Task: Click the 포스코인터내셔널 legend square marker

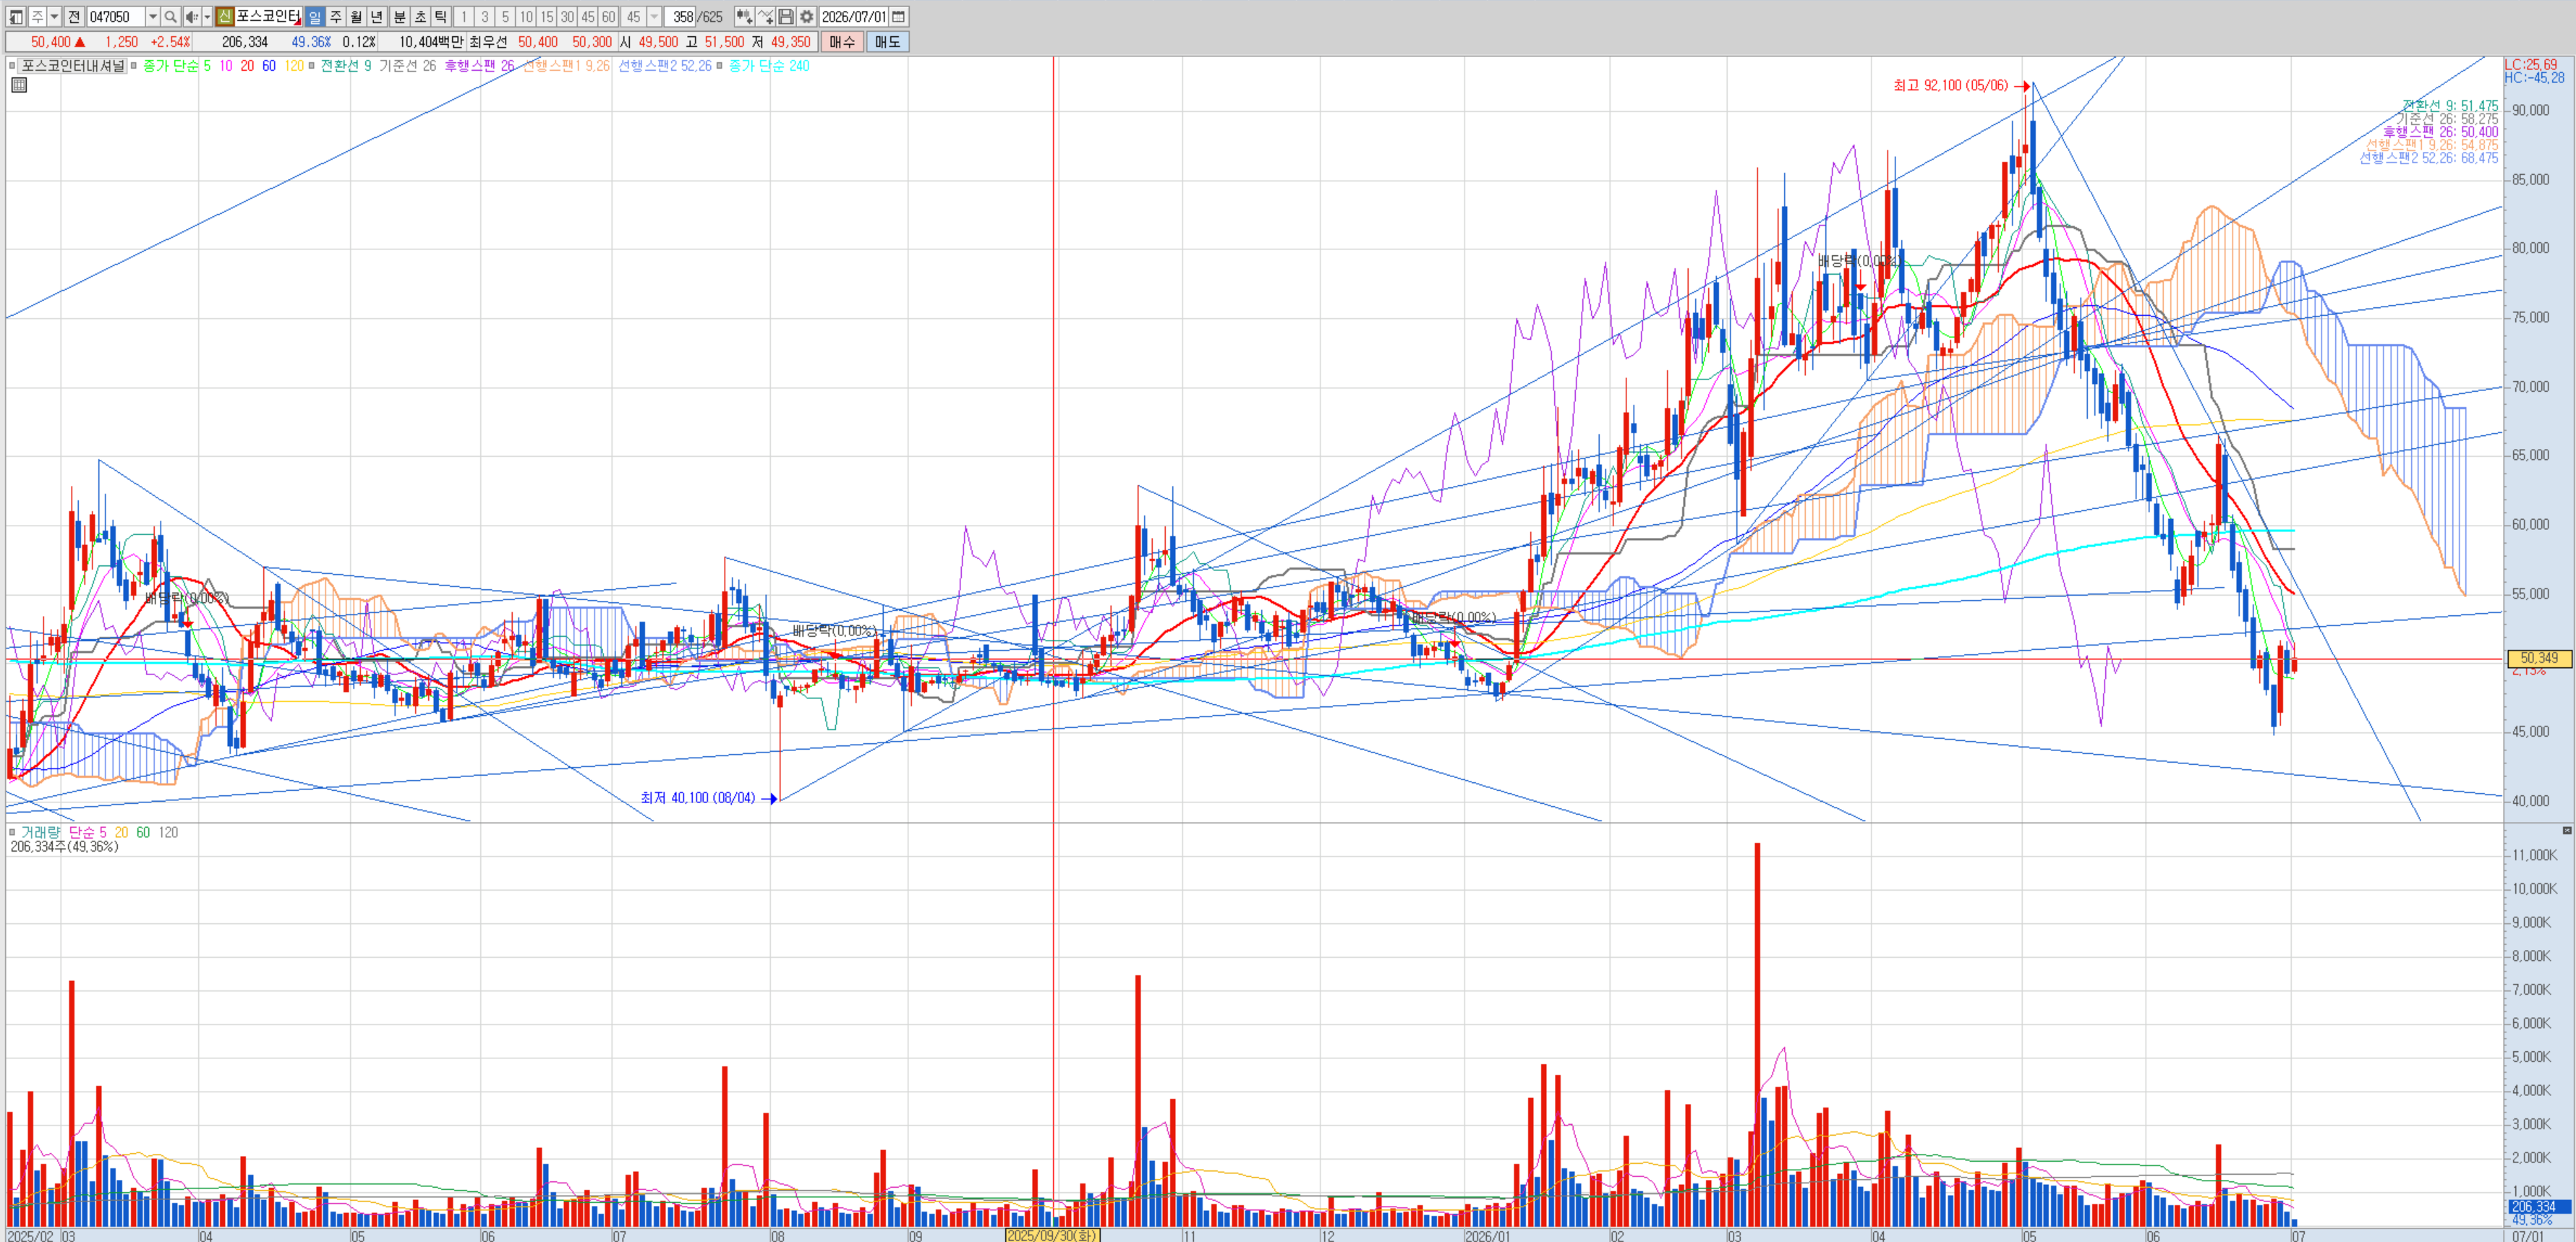Action: pyautogui.click(x=12, y=66)
